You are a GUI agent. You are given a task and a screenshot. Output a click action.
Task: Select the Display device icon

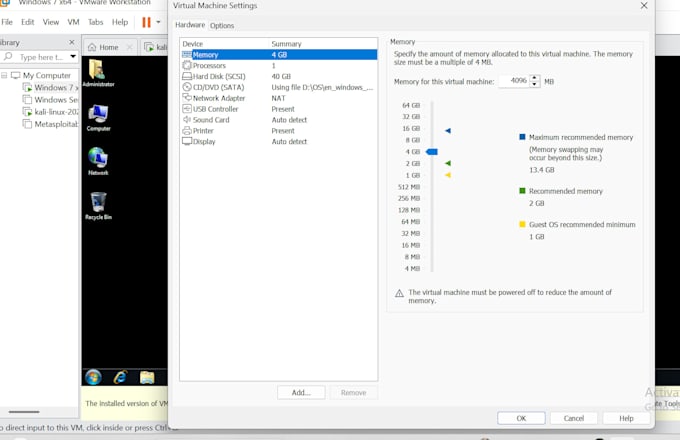[x=186, y=141]
